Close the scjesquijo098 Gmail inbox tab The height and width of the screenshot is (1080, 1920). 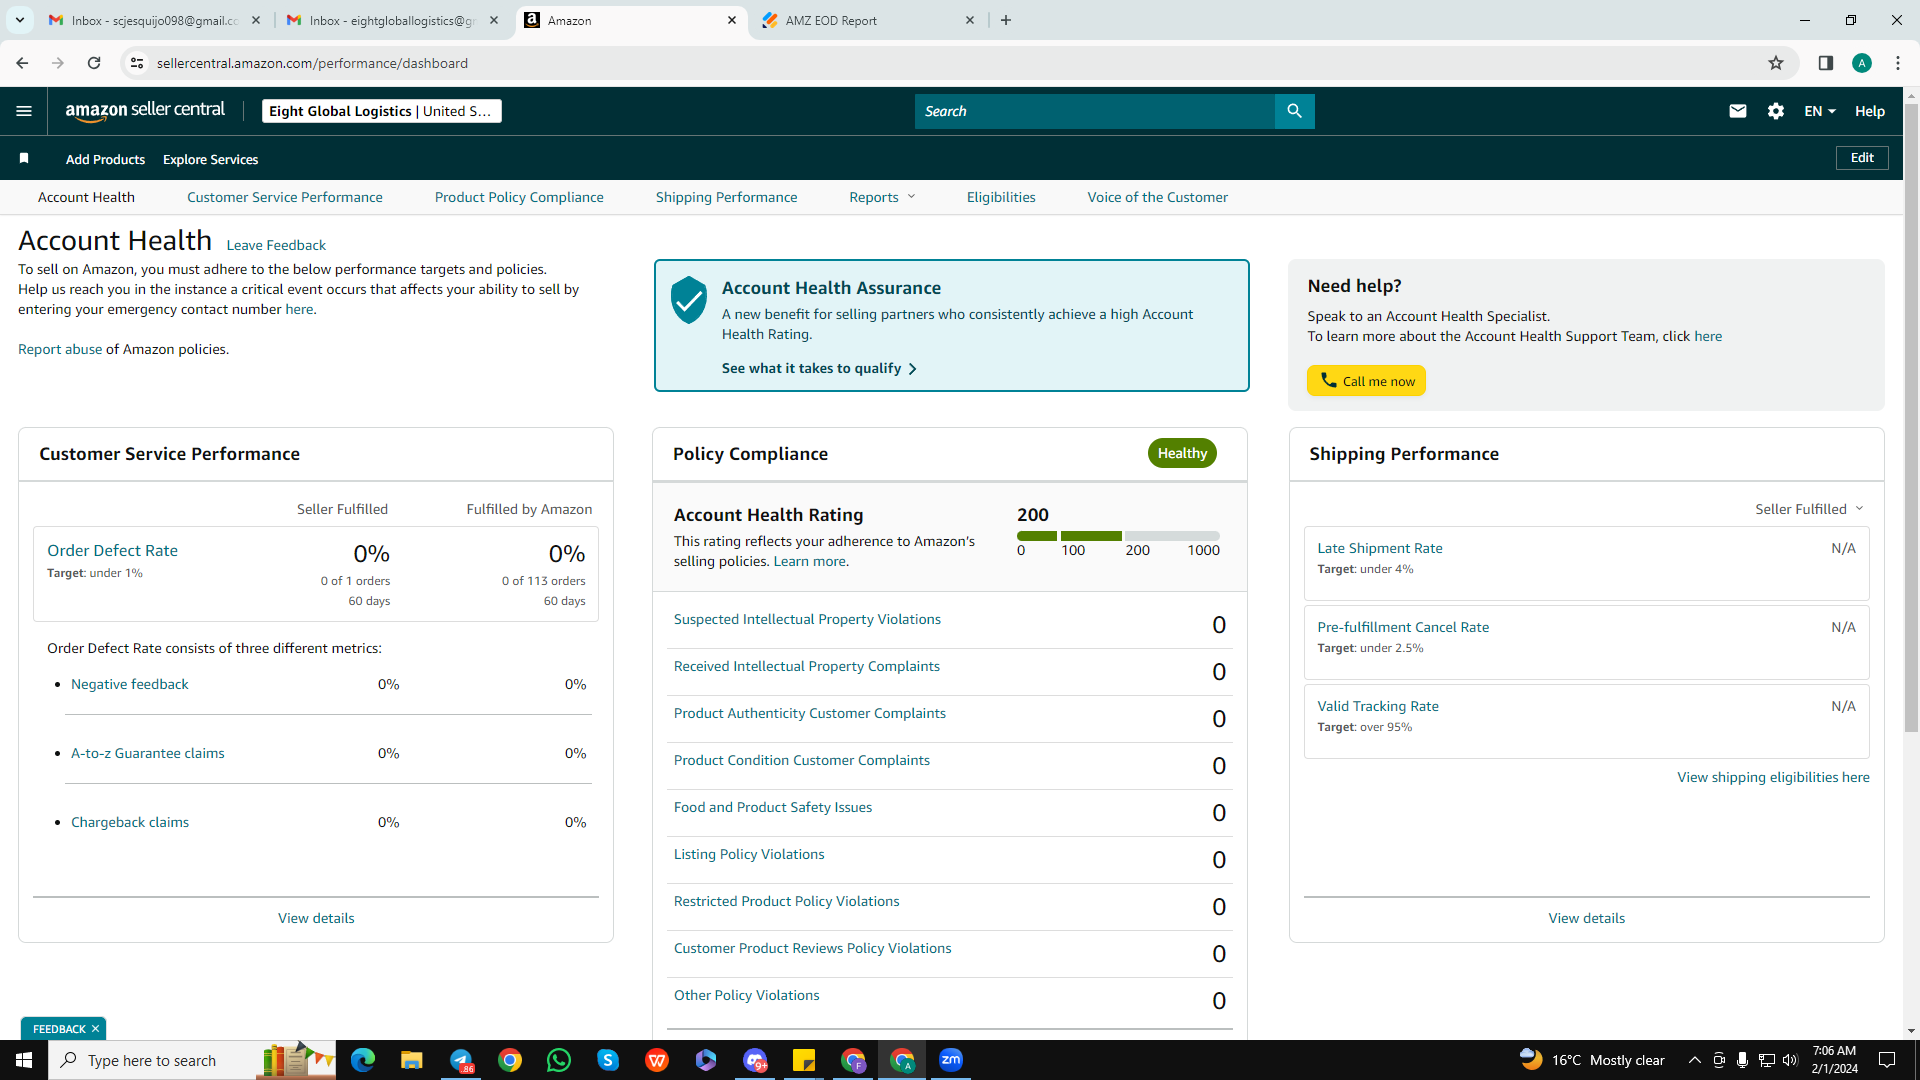(x=256, y=20)
